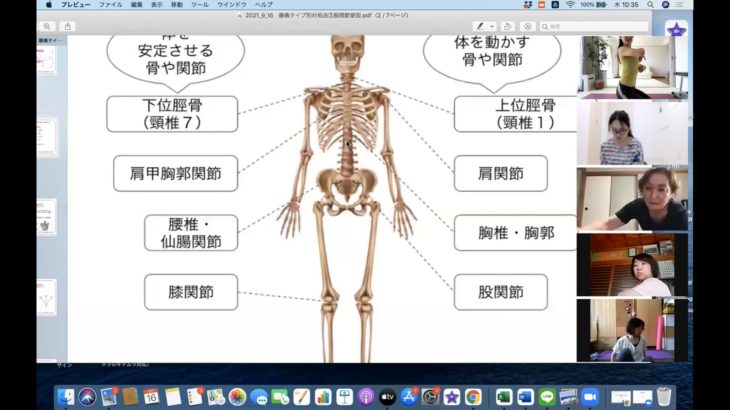Open Google Chrome from the Dock
The width and height of the screenshot is (730, 410).
click(473, 397)
